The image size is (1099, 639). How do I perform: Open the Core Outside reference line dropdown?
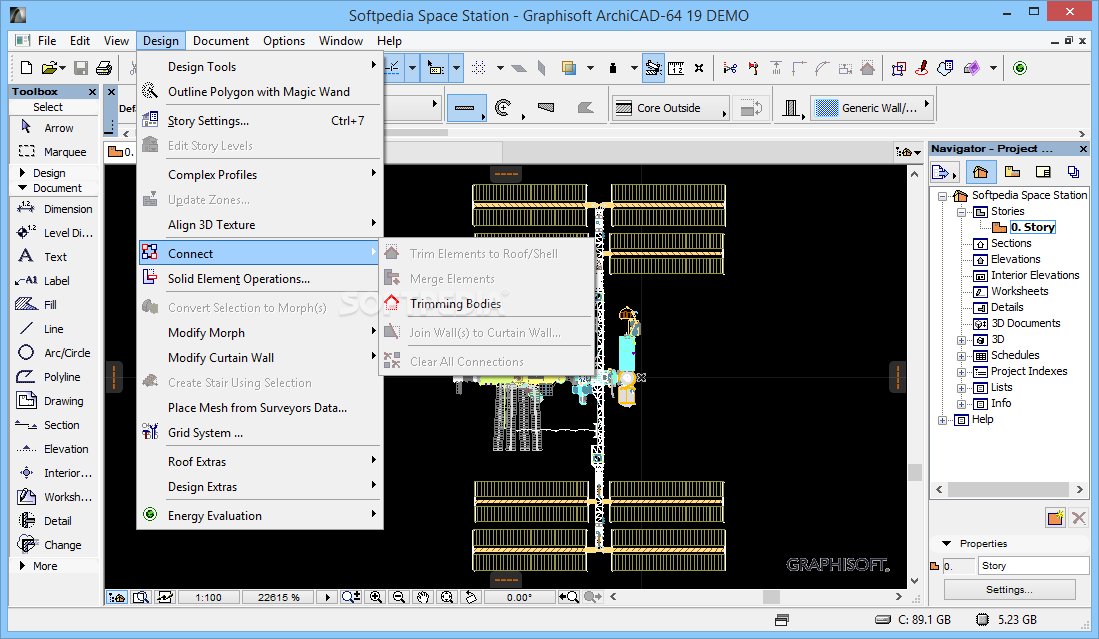point(671,108)
